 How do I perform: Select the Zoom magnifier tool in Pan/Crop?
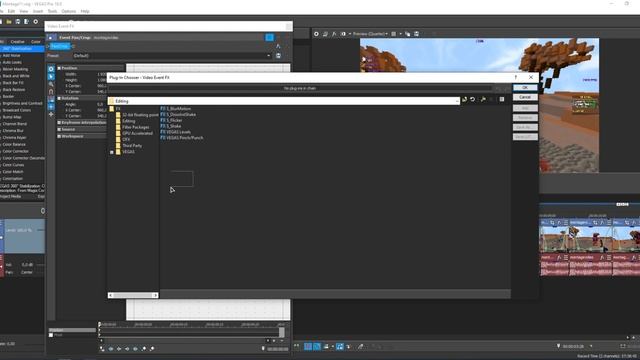click(x=51, y=84)
